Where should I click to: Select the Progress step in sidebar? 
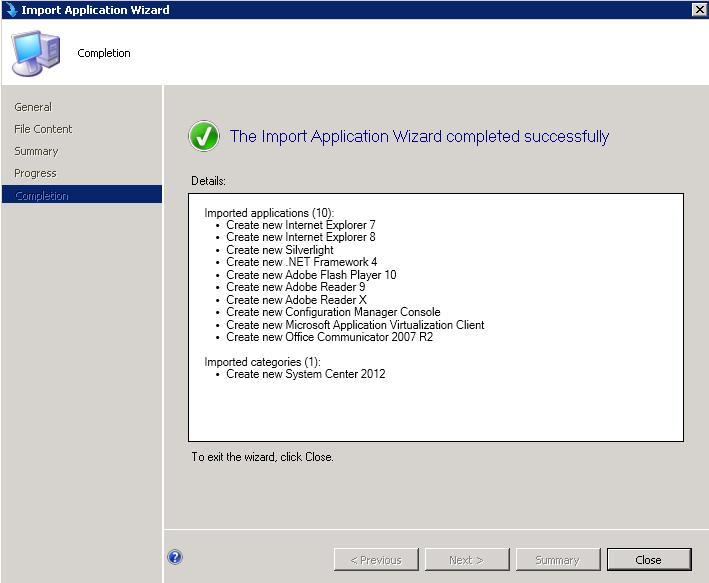pos(35,173)
